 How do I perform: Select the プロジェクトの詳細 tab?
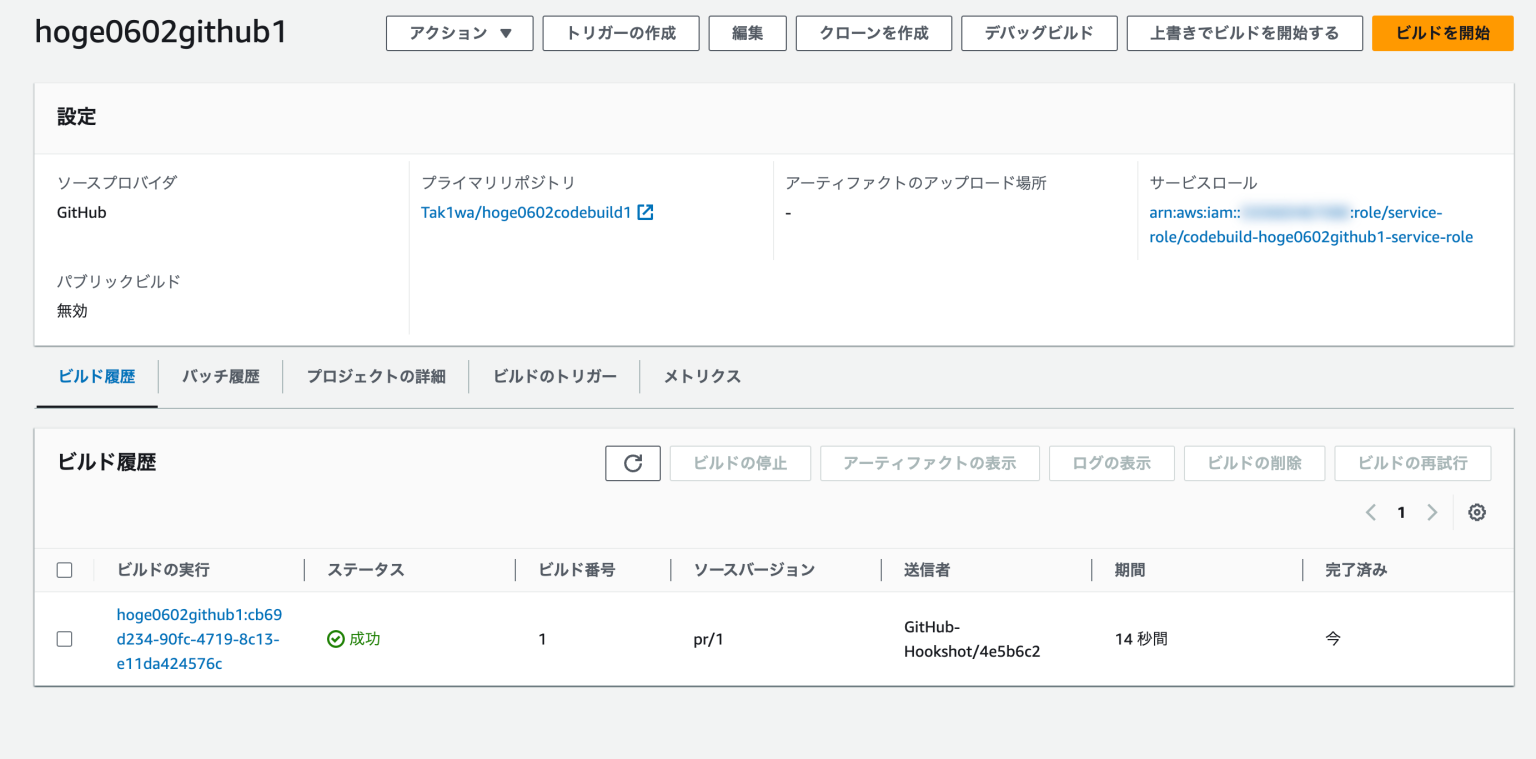click(x=375, y=376)
